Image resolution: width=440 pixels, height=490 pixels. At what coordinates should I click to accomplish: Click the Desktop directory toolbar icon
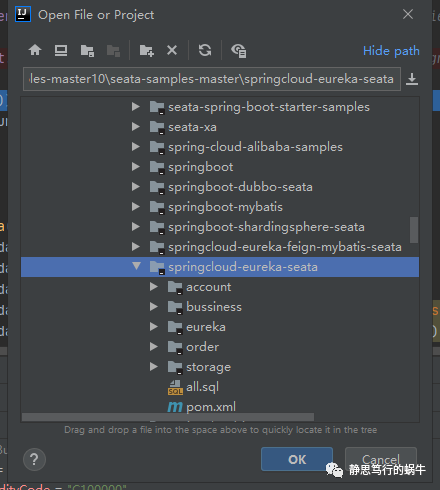61,51
